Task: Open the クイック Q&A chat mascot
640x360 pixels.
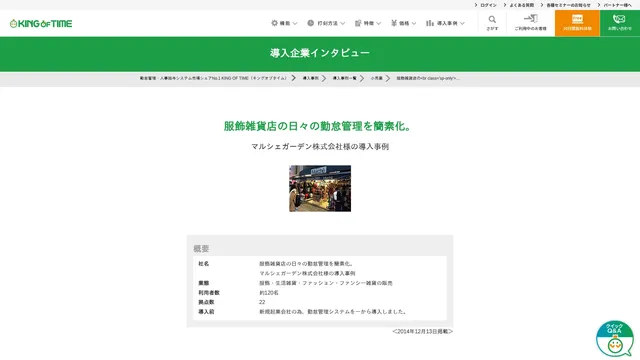Action: coord(615,339)
